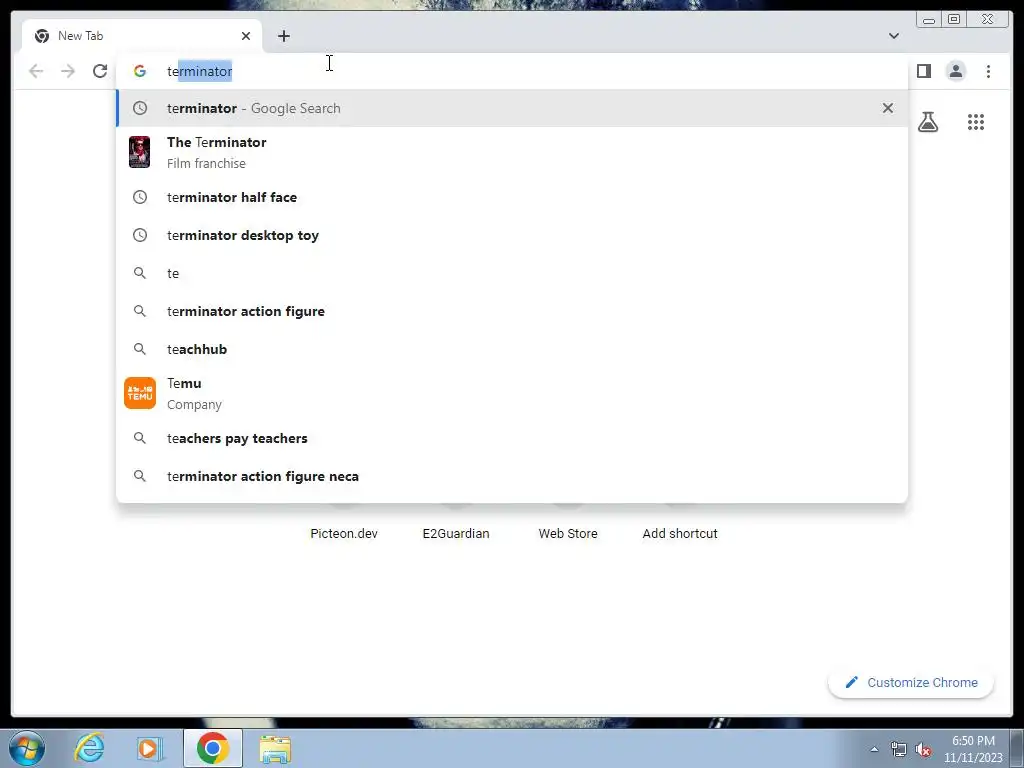Screen dimensions: 1024x768
Task: Choose The Terminator film franchise suggestion
Action: (512, 152)
